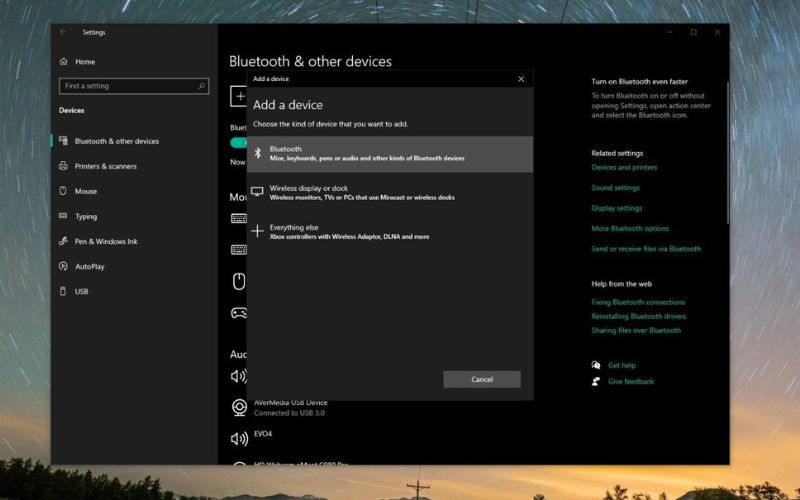Click the plus icon beside Everything else
The width and height of the screenshot is (800, 500).
point(257,231)
